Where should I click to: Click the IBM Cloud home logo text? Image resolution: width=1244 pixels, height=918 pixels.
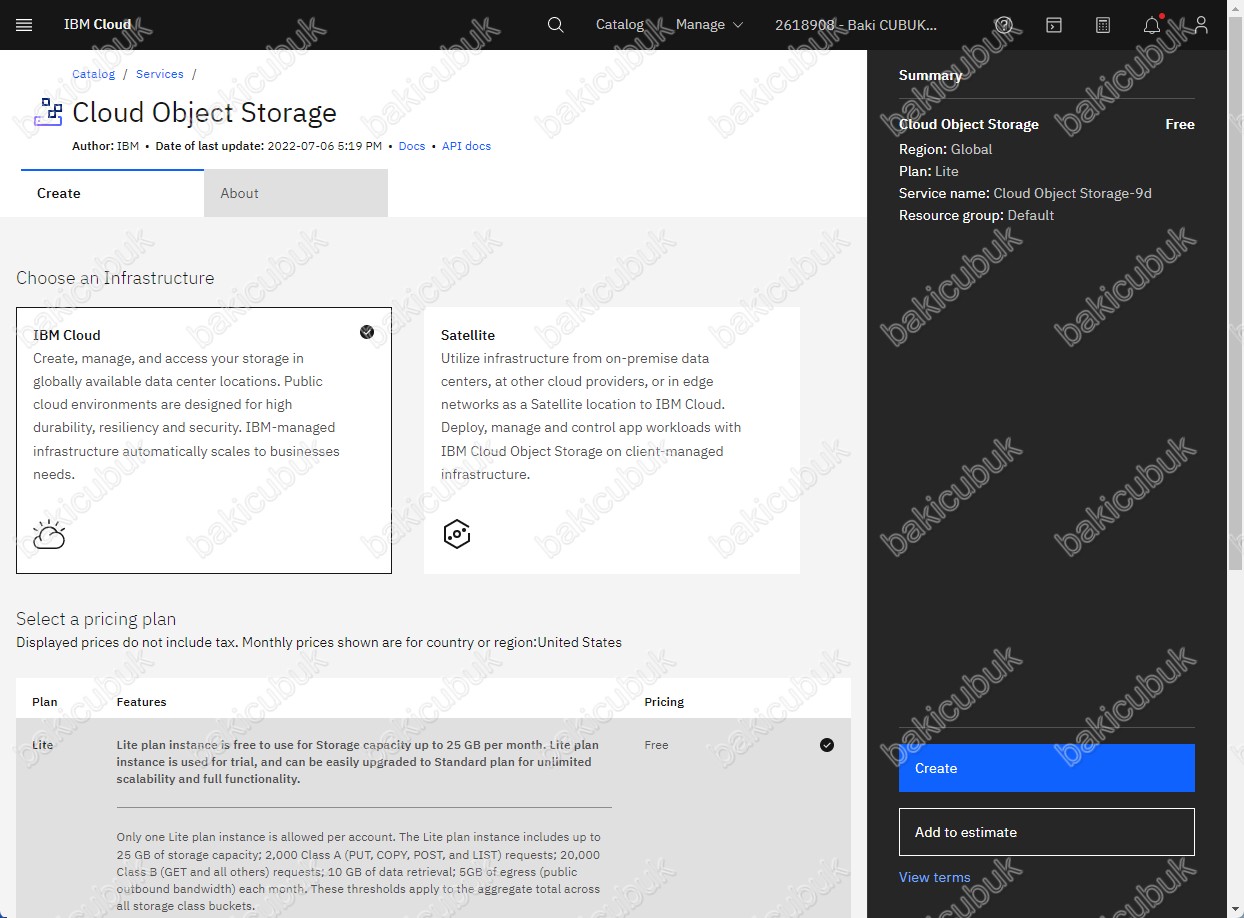[97, 25]
